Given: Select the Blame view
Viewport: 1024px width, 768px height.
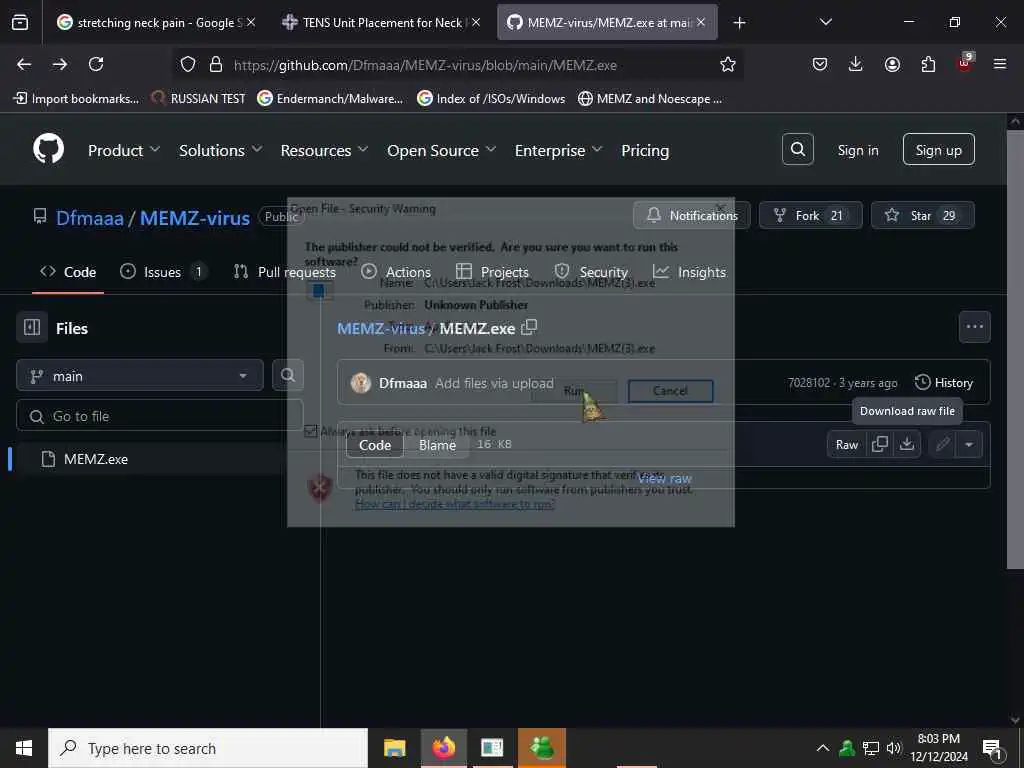Looking at the screenshot, I should coord(437,445).
